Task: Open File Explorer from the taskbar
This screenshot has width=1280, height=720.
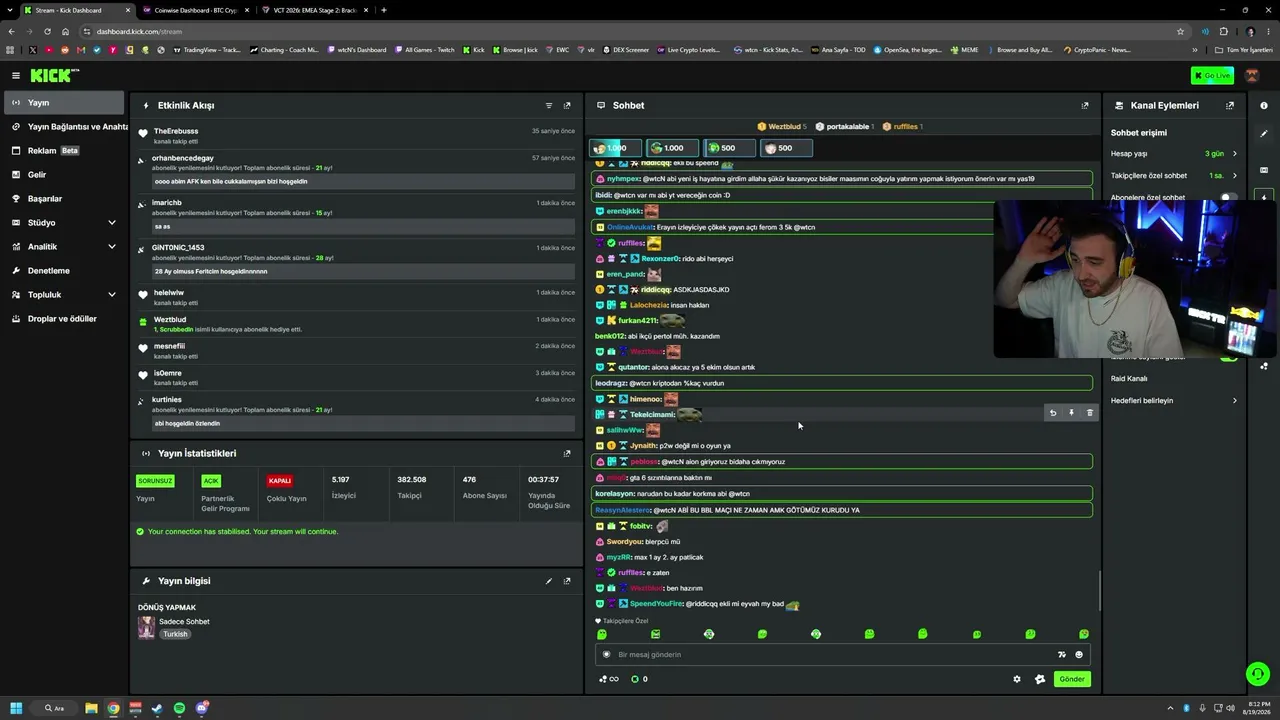Action: coord(91,708)
